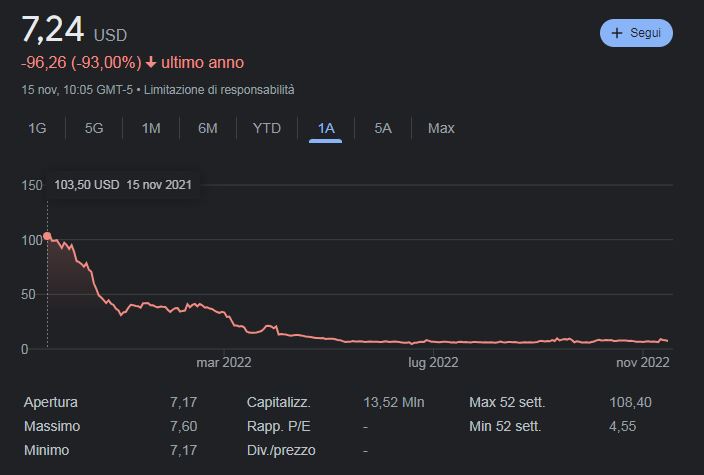Click the 150 y-axis label
This screenshot has height=475, width=704.
32,185
